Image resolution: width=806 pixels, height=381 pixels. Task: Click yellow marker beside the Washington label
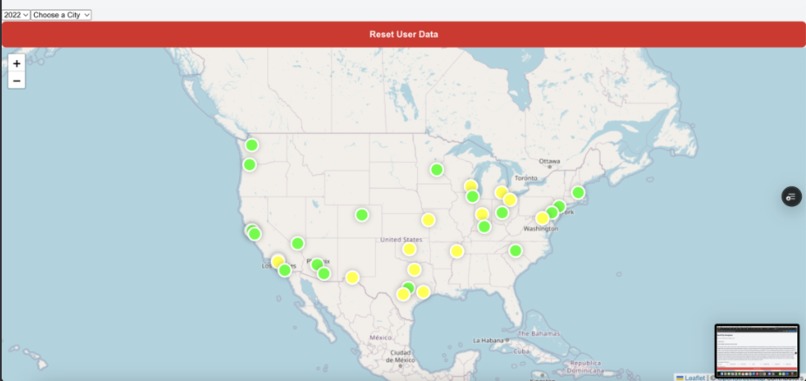(543, 218)
